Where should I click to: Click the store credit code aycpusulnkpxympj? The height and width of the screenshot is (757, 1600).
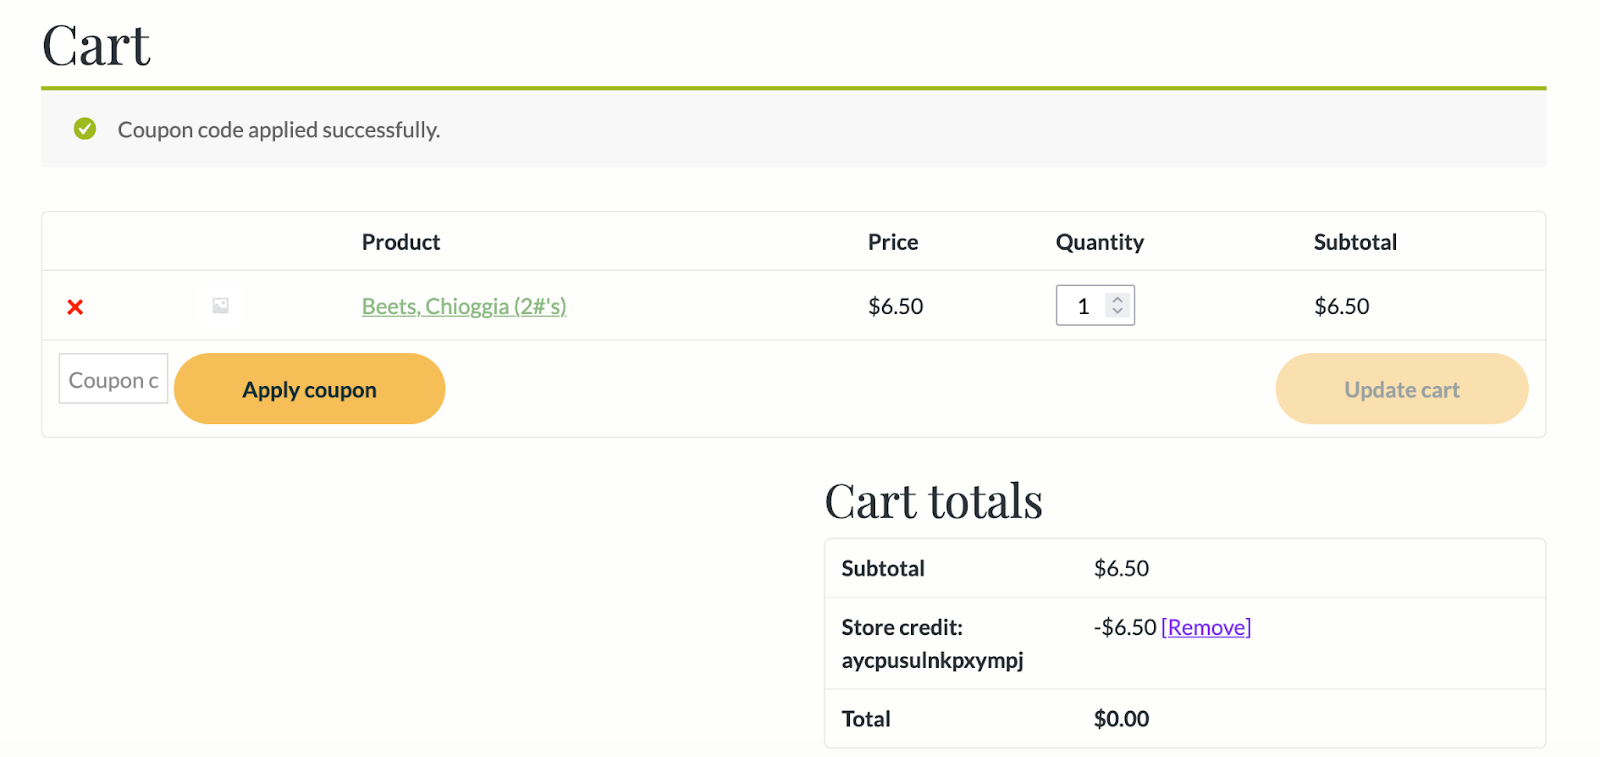[x=932, y=660]
